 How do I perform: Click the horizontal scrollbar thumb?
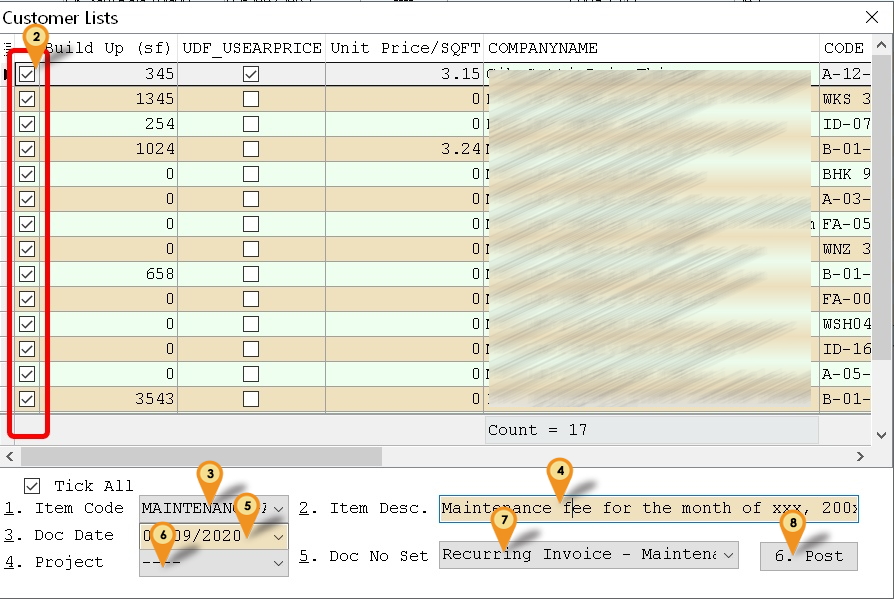pyautogui.click(x=200, y=457)
